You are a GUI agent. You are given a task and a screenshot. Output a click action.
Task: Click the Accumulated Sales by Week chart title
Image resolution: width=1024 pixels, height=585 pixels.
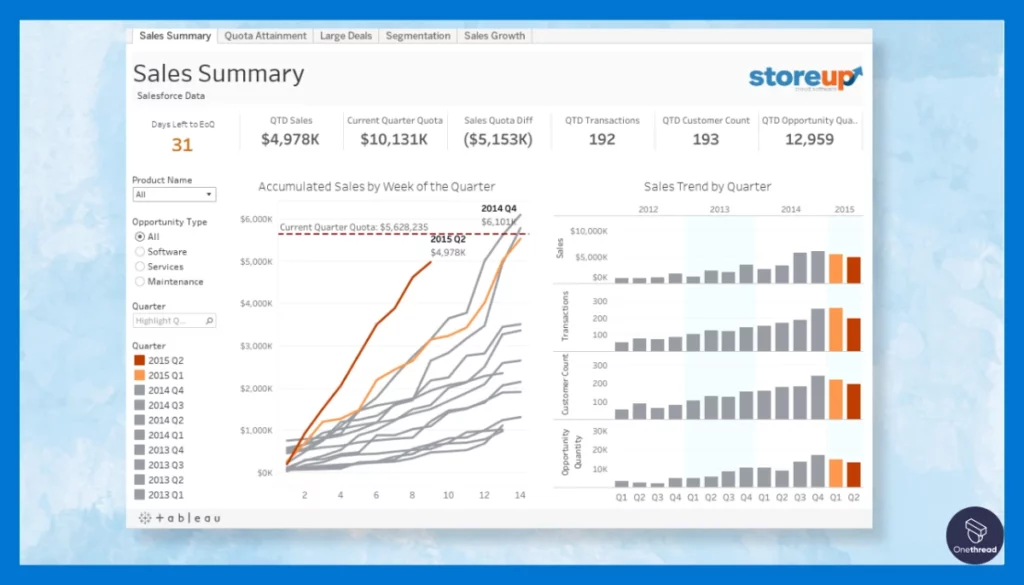(x=376, y=187)
